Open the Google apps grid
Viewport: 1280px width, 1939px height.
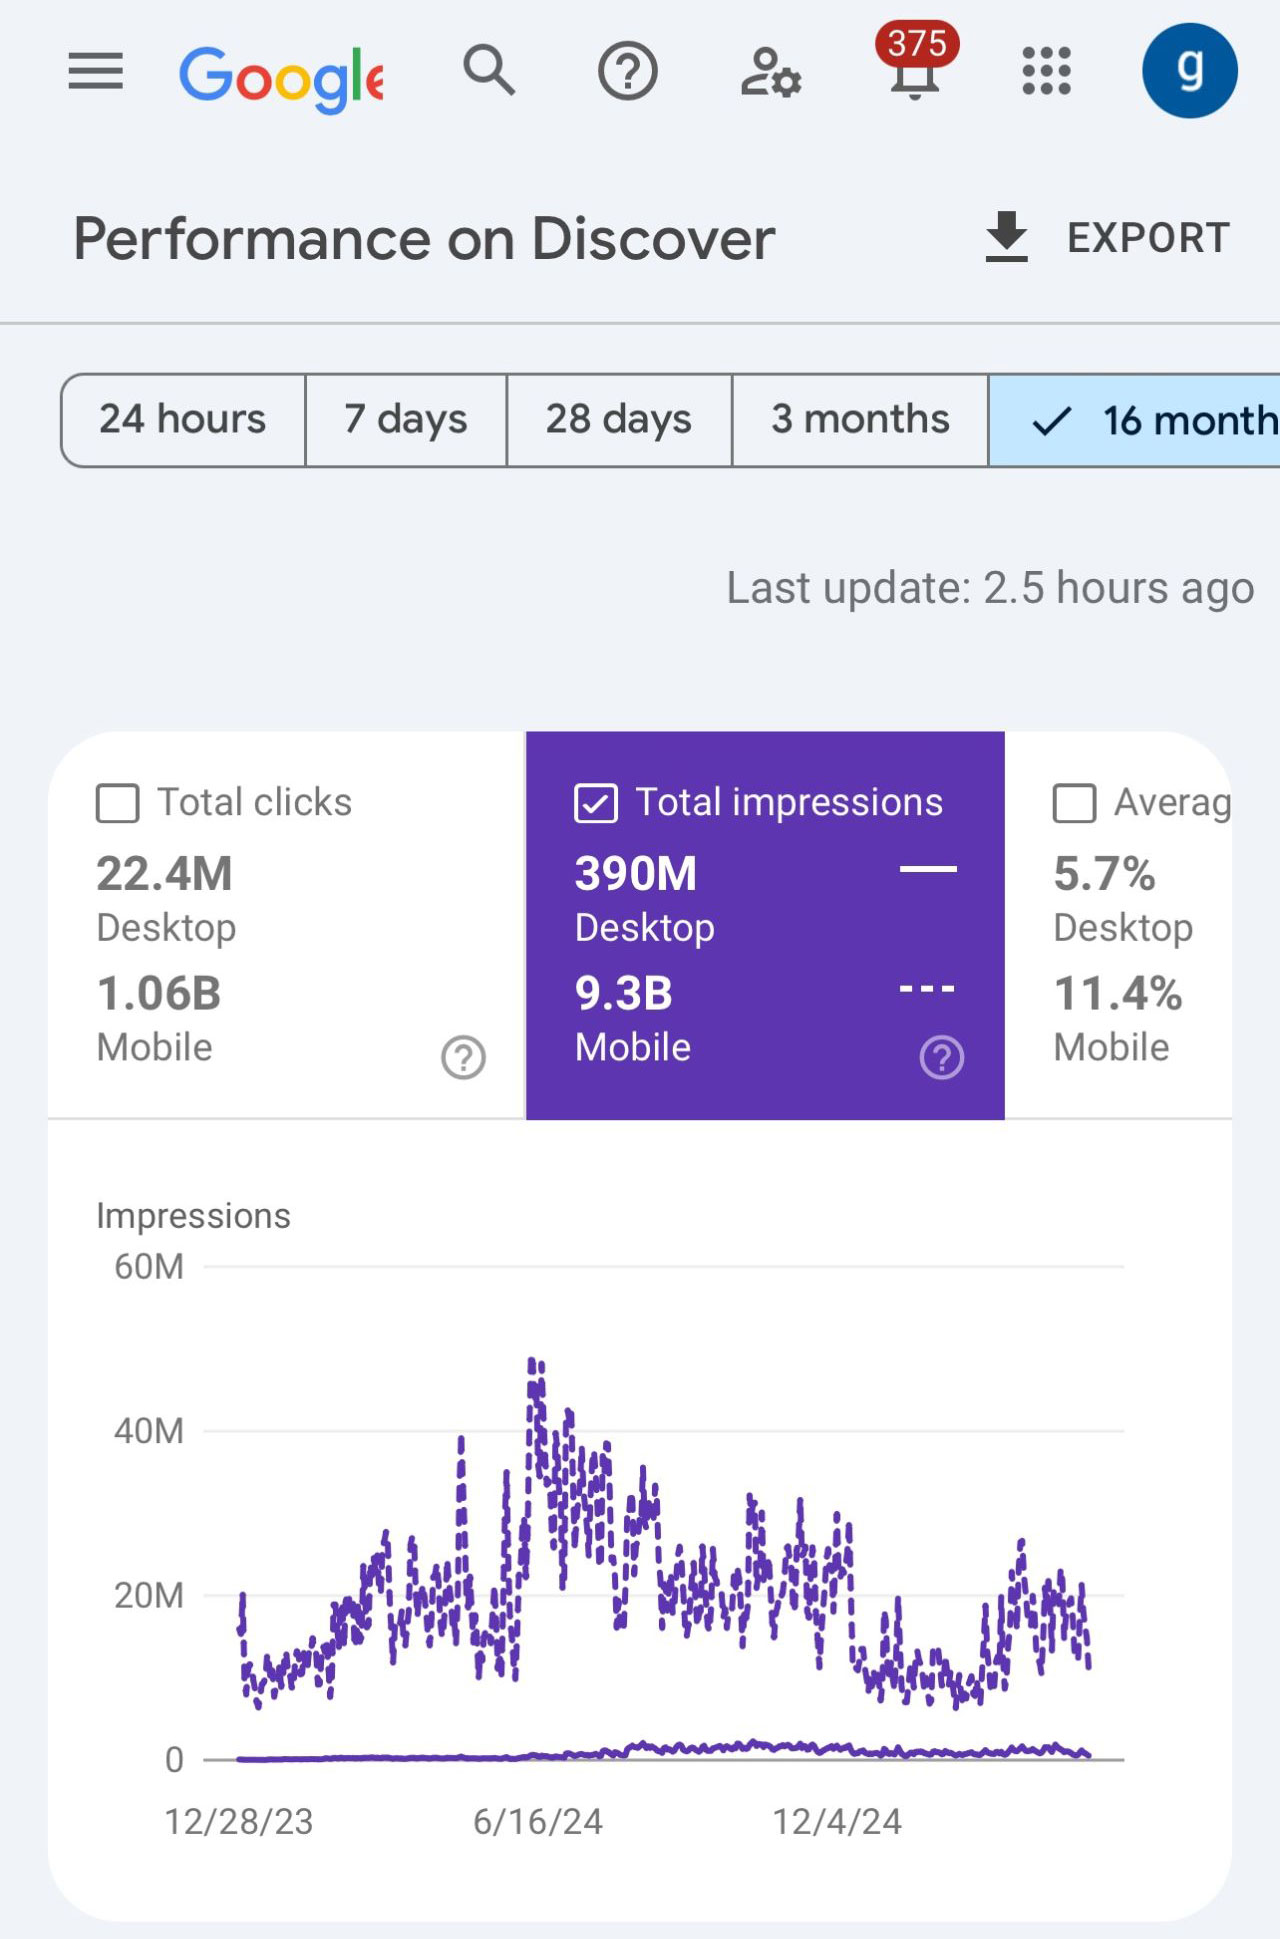click(x=1046, y=71)
